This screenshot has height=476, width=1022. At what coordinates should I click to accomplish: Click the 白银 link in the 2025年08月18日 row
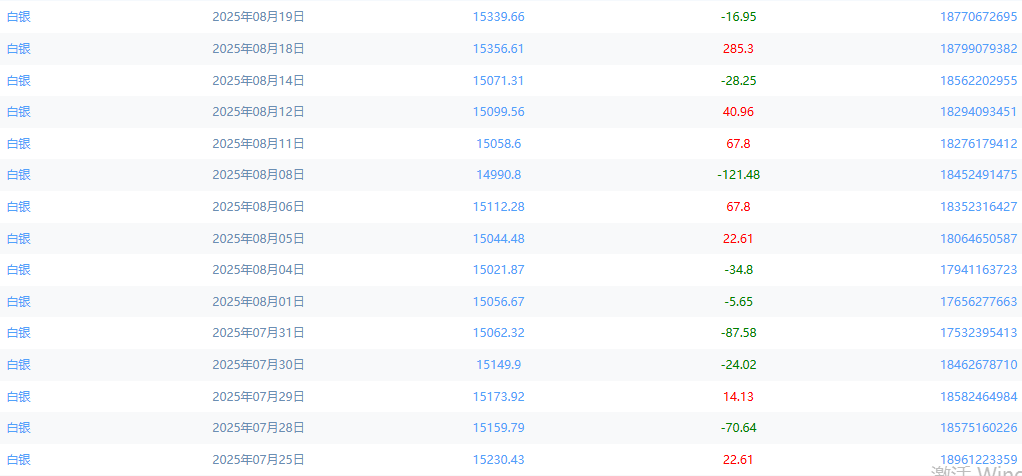click(x=19, y=48)
